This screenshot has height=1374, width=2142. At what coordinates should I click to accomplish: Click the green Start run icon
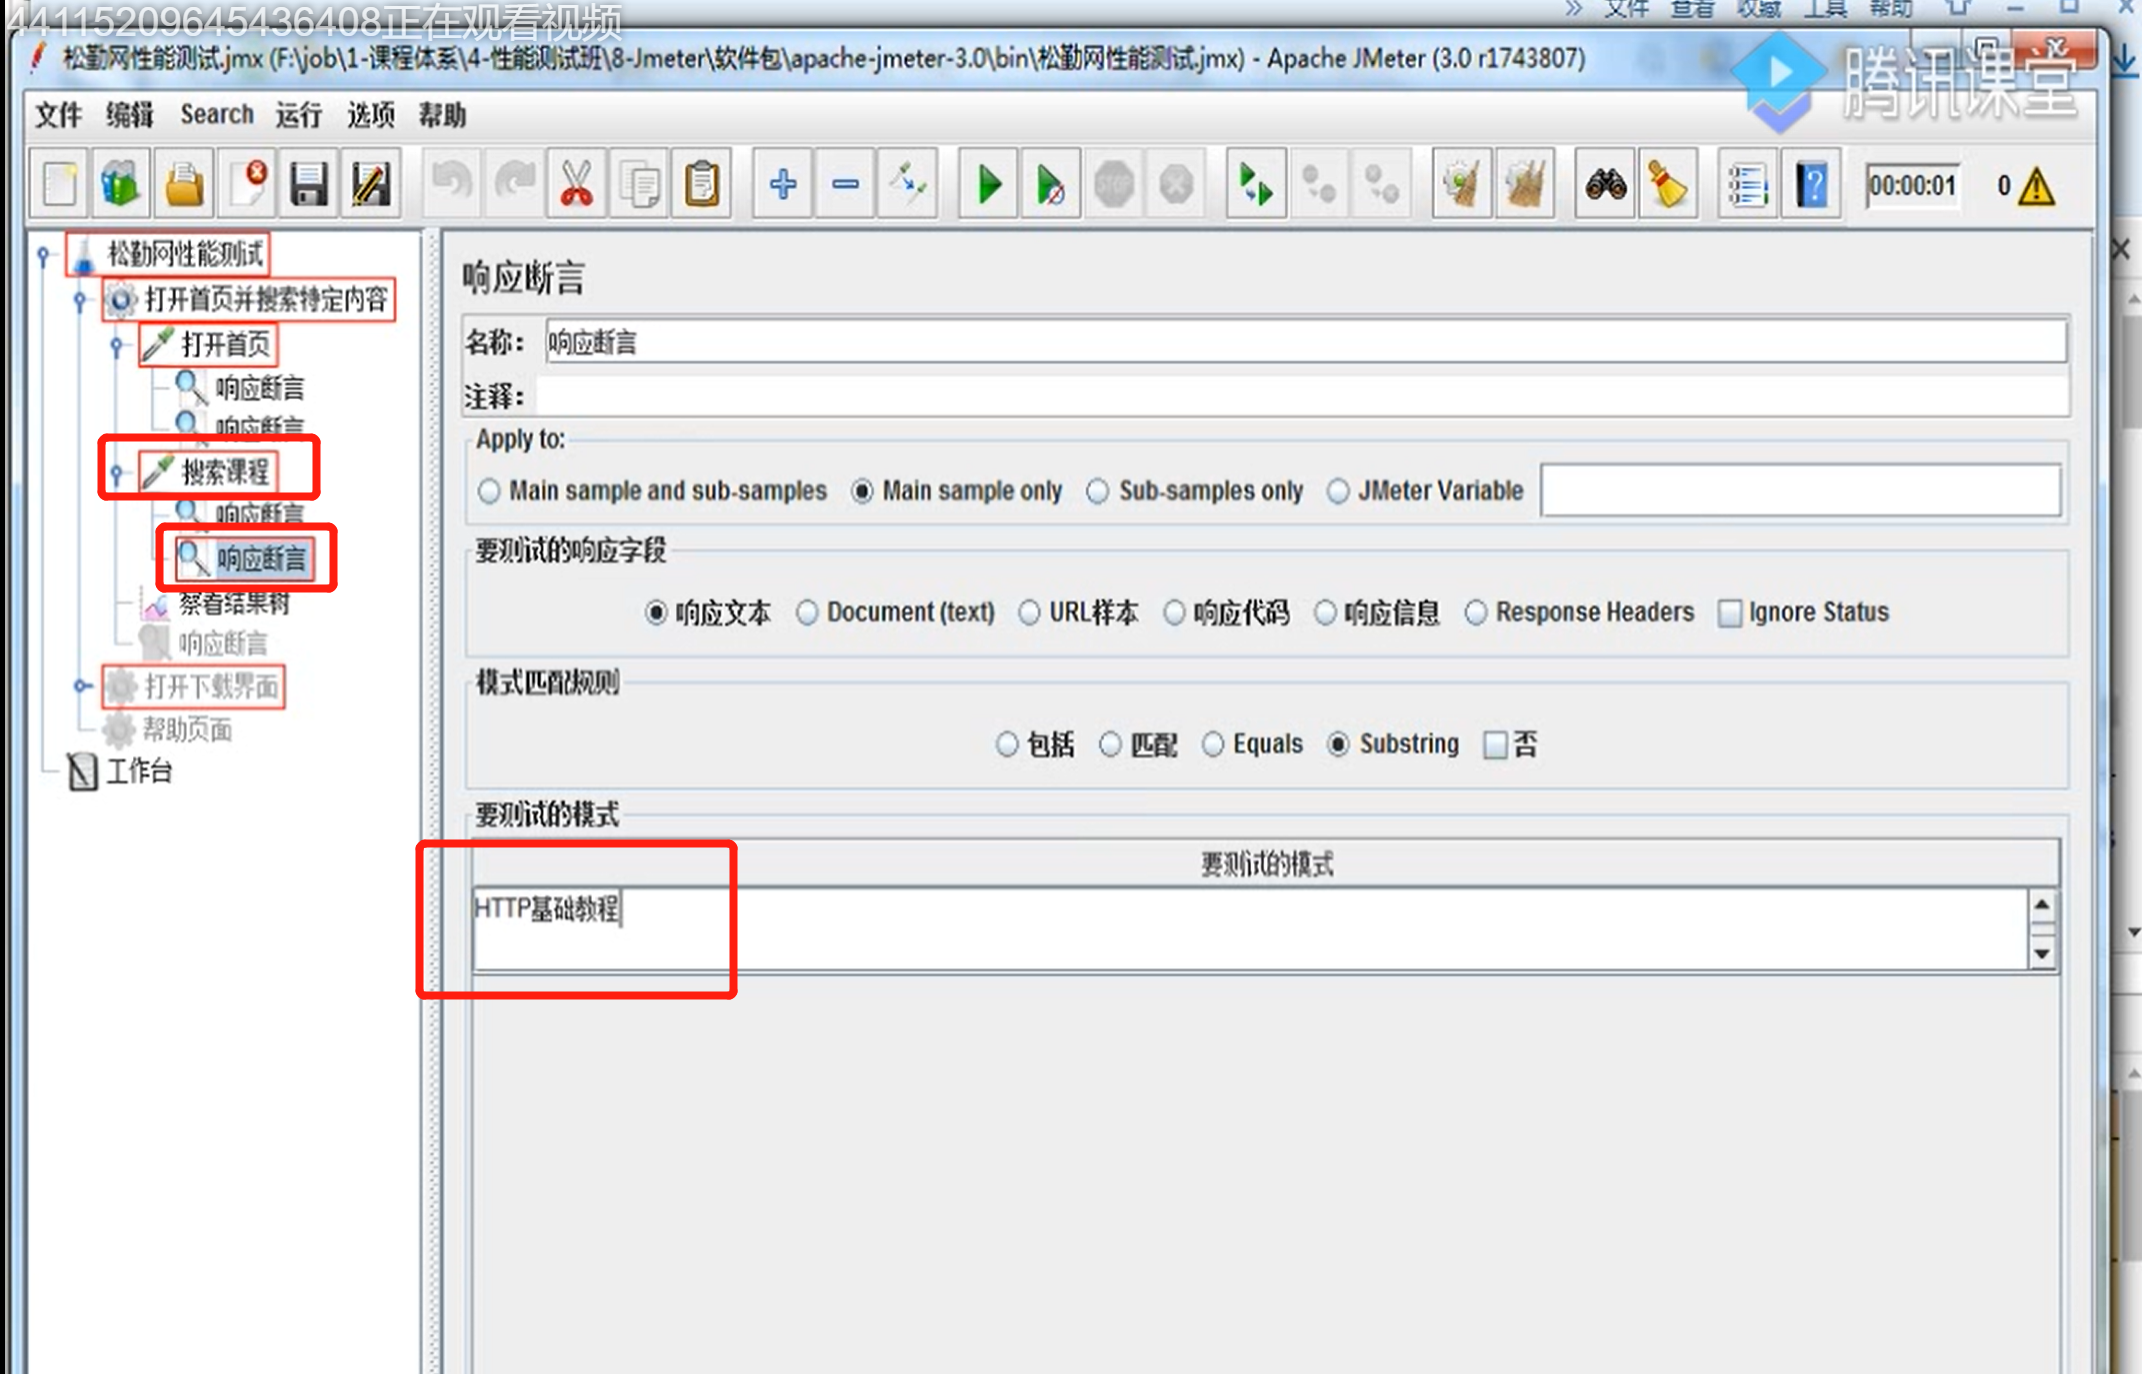(x=988, y=185)
